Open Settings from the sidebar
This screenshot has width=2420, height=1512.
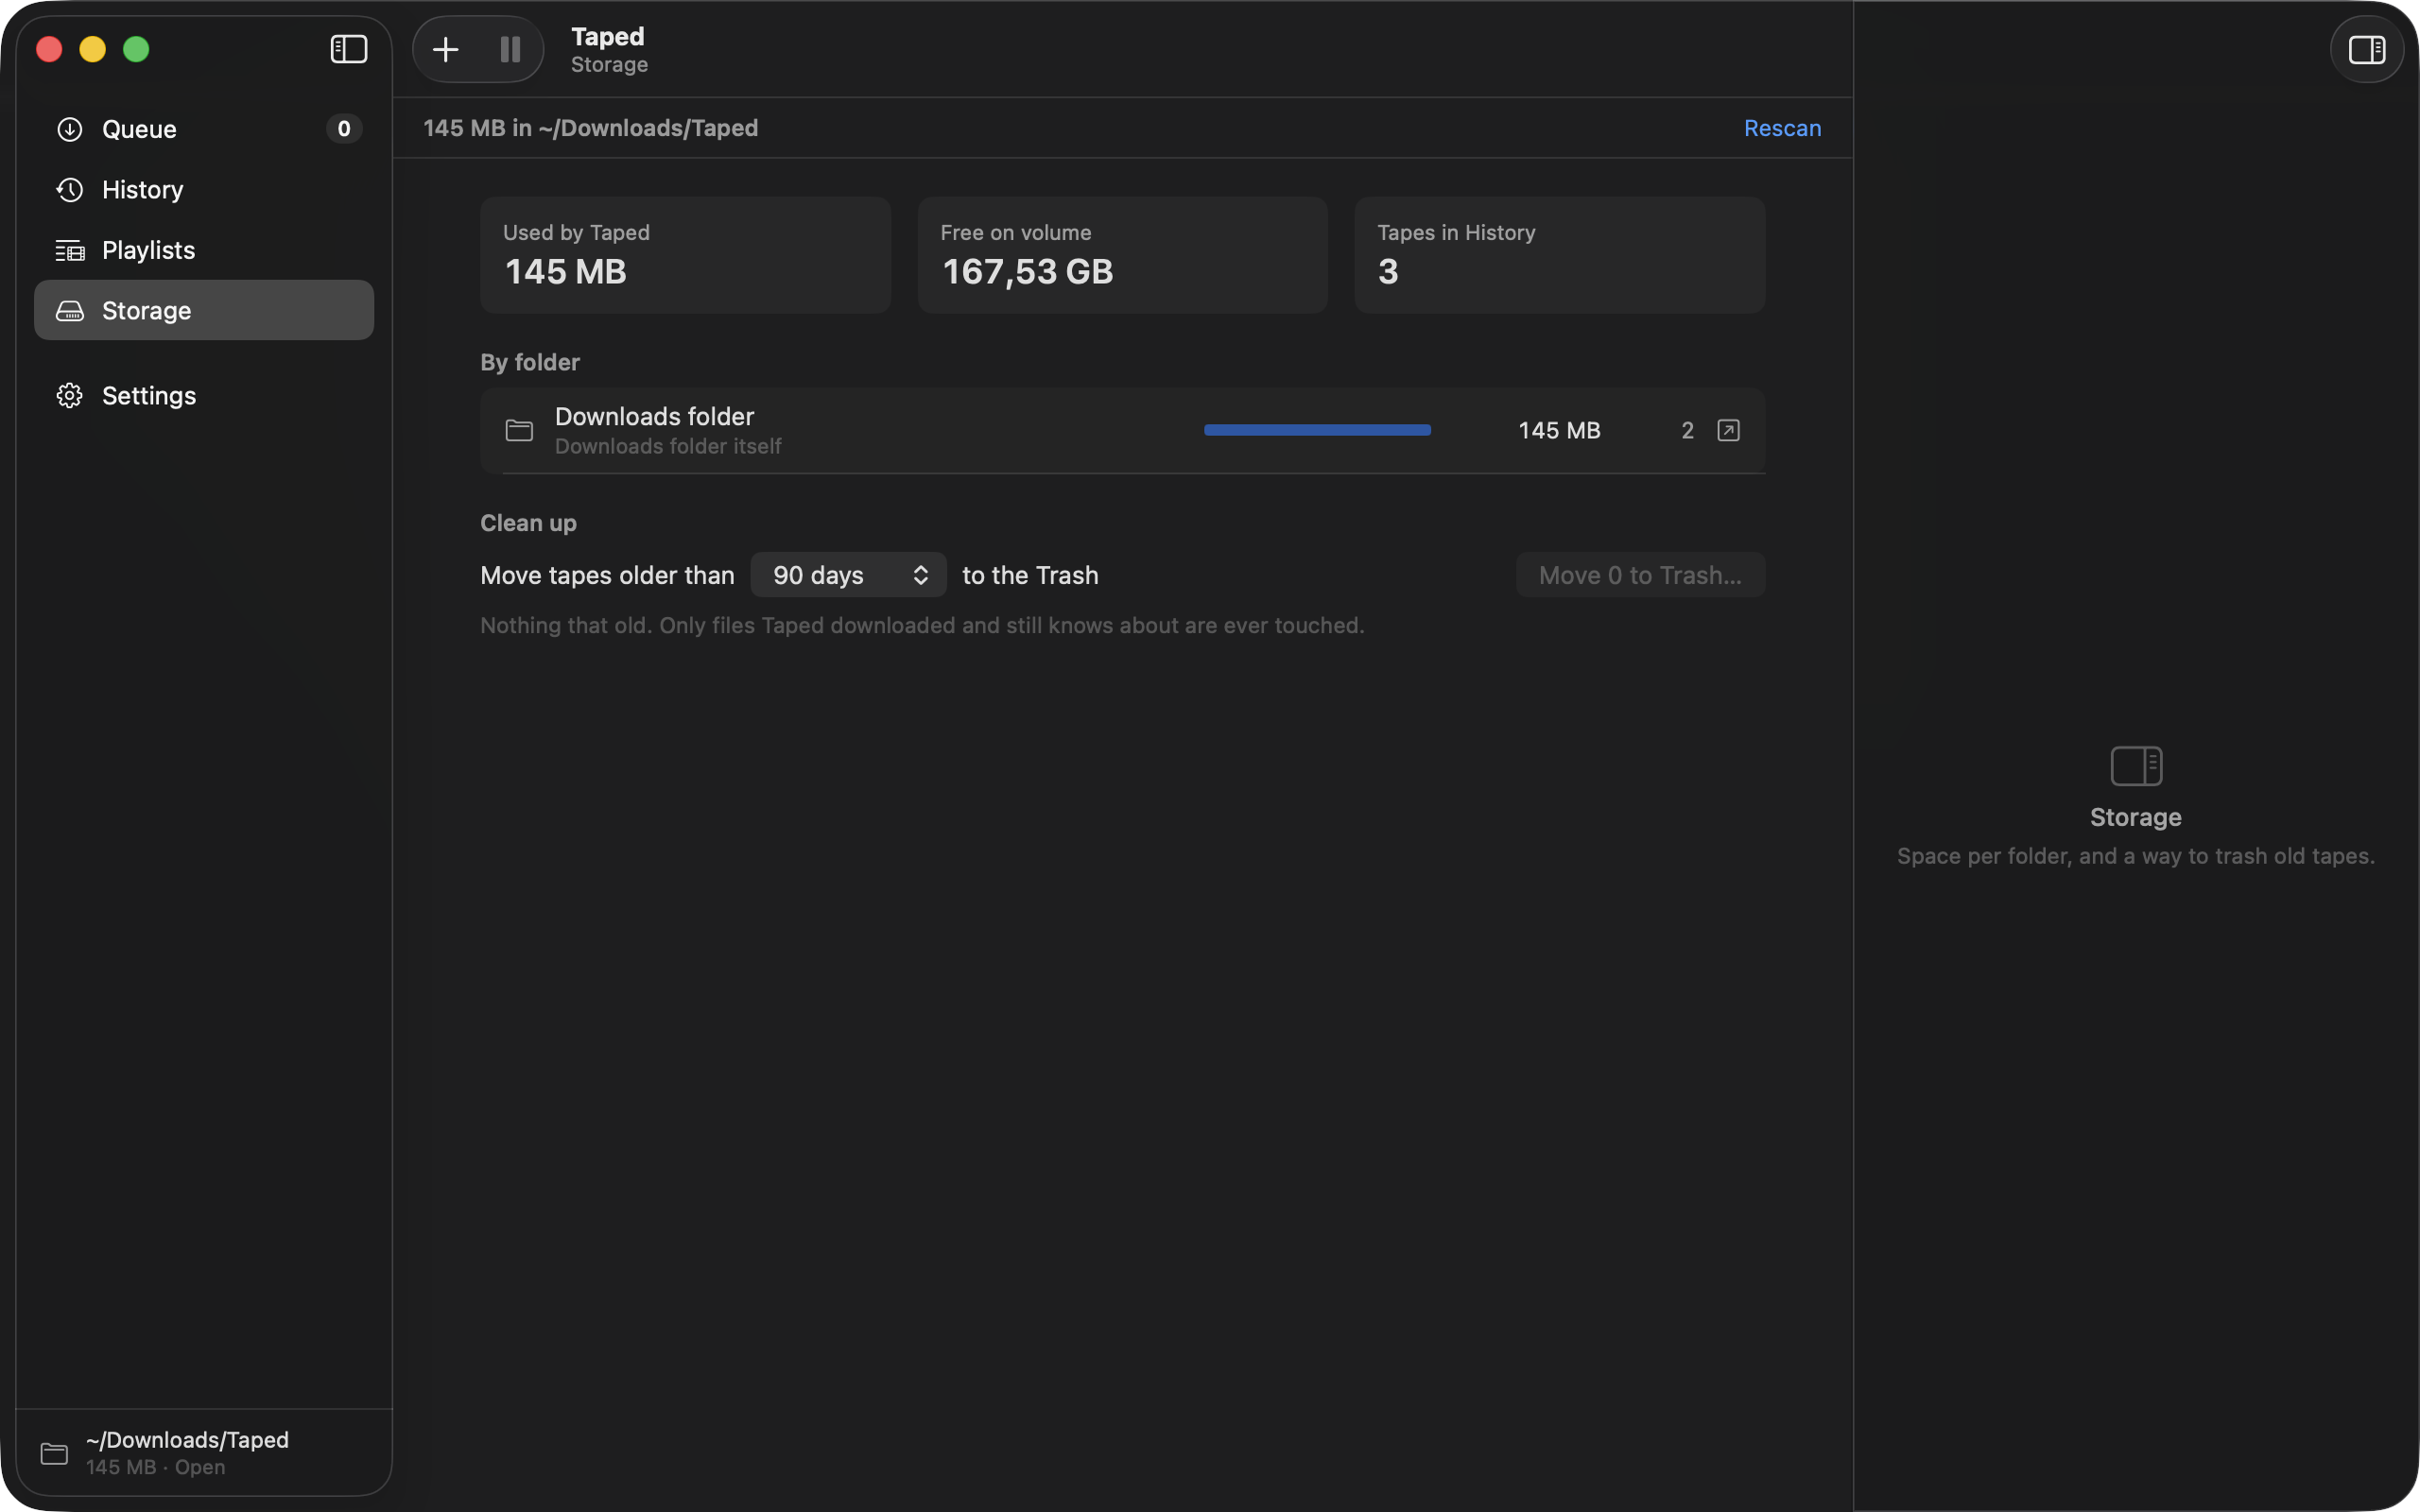(204, 395)
